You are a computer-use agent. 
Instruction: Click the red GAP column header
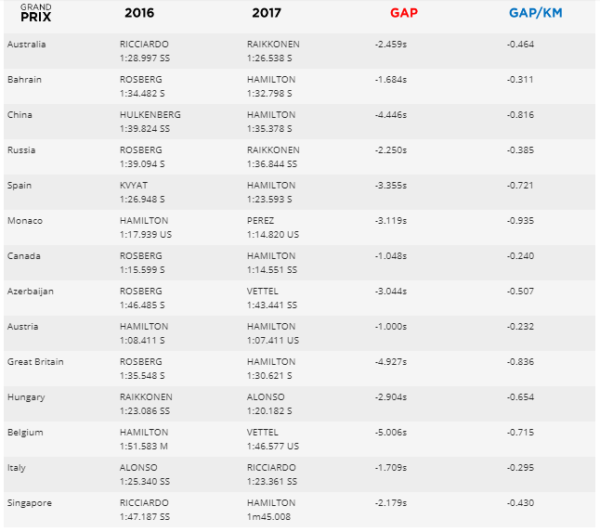point(402,13)
